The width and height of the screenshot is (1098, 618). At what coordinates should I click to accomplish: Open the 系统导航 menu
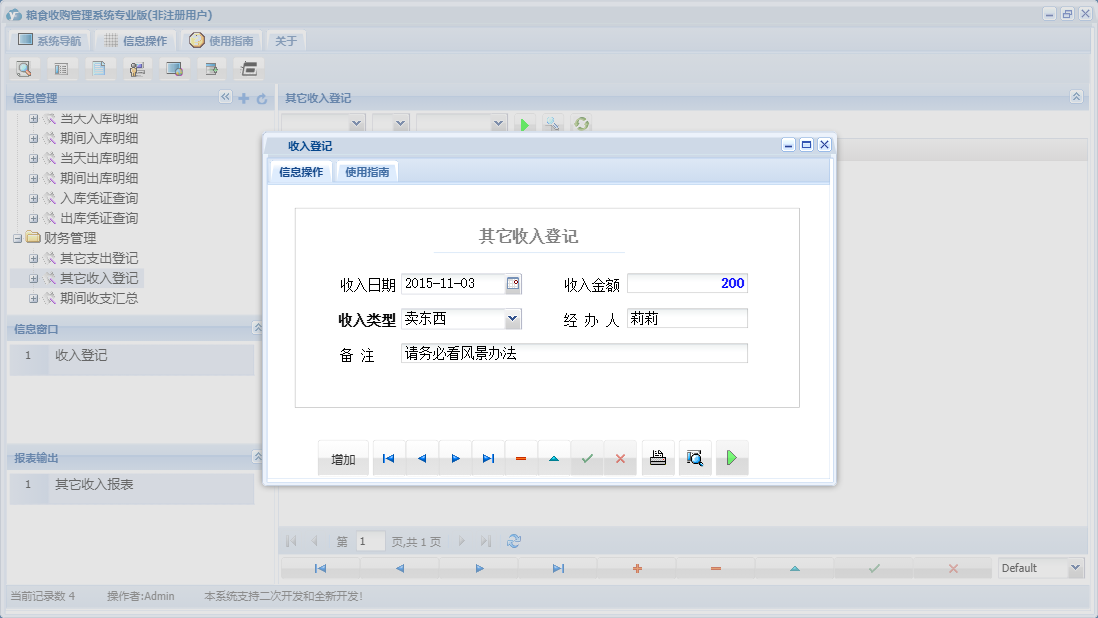point(48,40)
